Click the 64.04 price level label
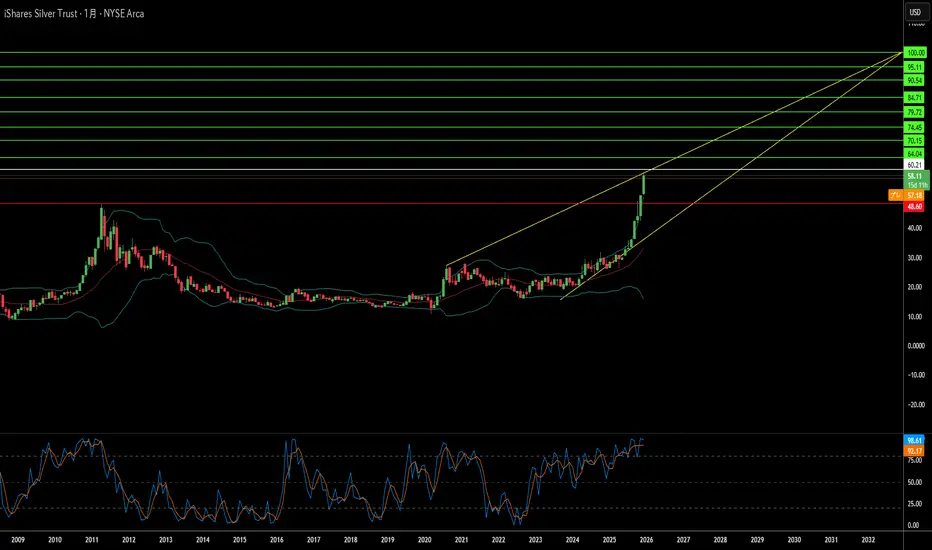This screenshot has width=932, height=550. coord(915,154)
